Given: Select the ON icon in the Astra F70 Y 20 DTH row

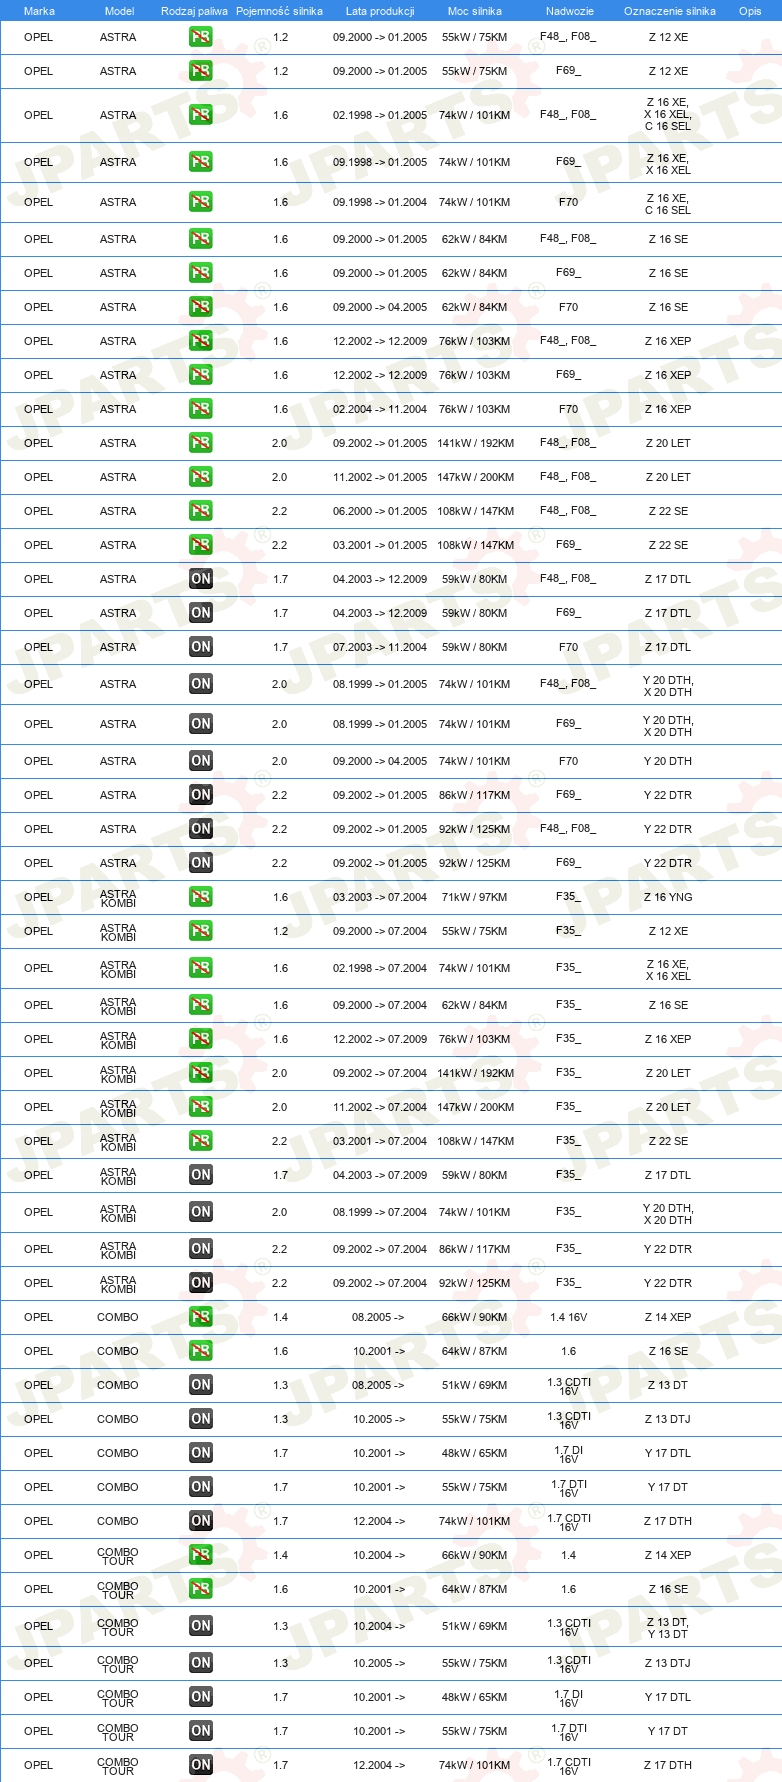Looking at the screenshot, I should click(x=201, y=761).
